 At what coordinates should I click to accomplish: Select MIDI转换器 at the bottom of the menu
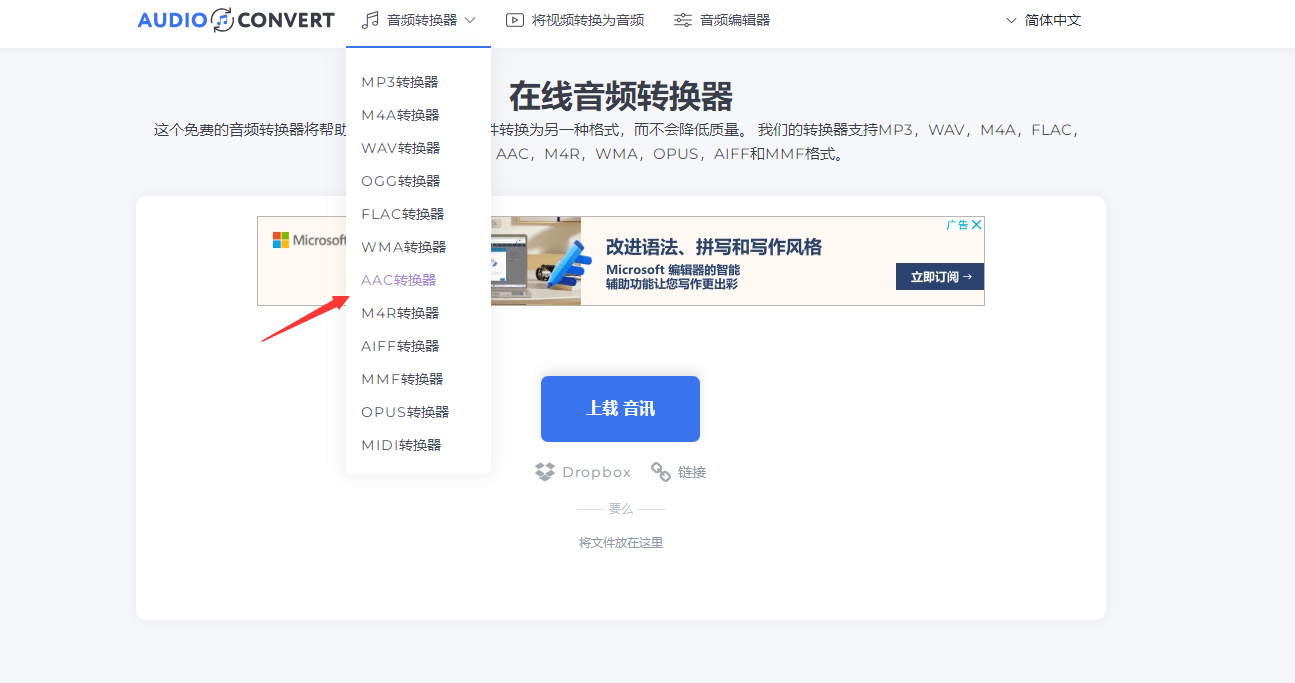402,444
